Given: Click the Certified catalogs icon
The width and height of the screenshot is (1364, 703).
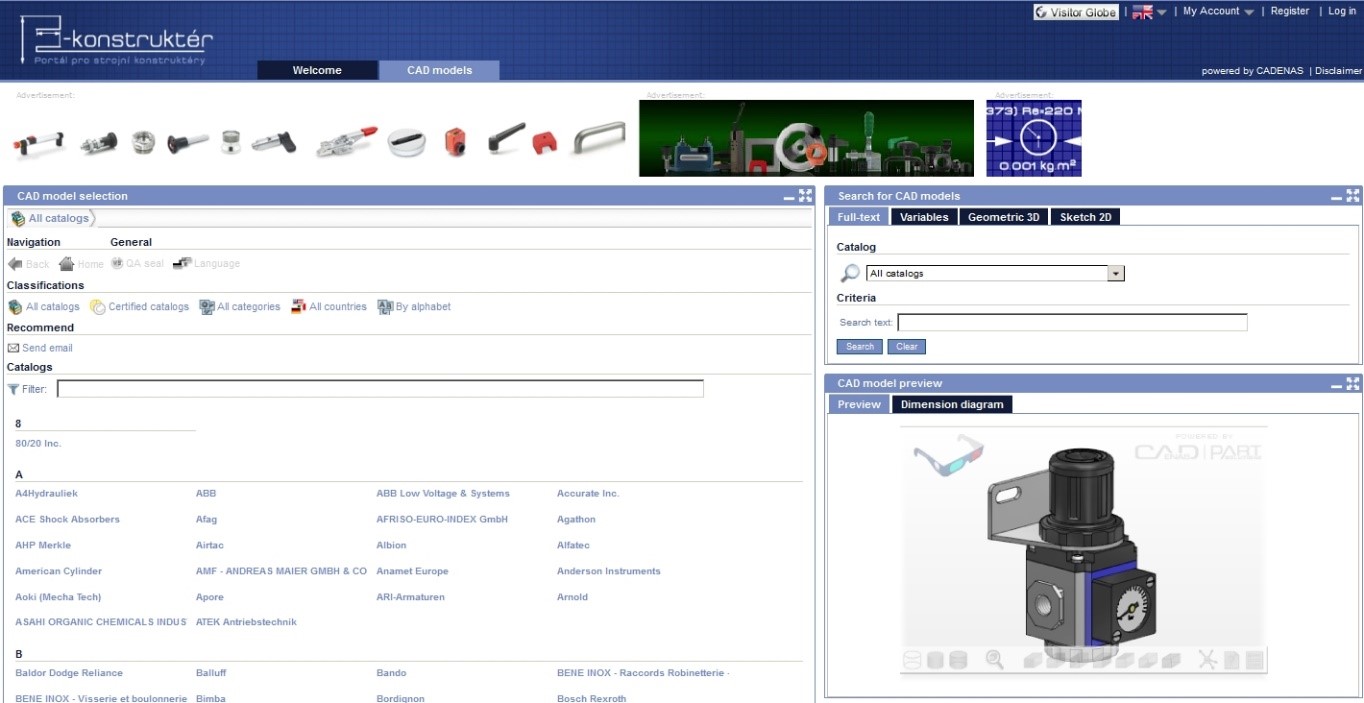Looking at the screenshot, I should coord(98,307).
